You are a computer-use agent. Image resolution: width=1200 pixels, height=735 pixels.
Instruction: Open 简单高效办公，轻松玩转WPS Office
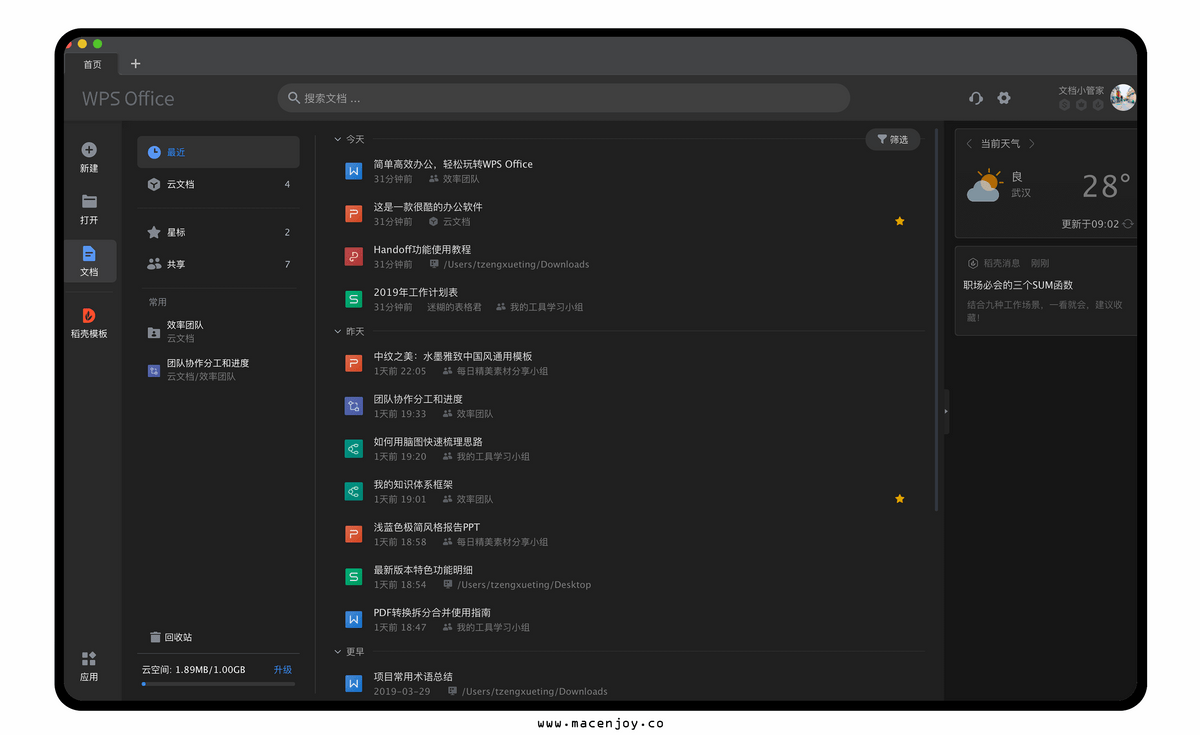453,164
